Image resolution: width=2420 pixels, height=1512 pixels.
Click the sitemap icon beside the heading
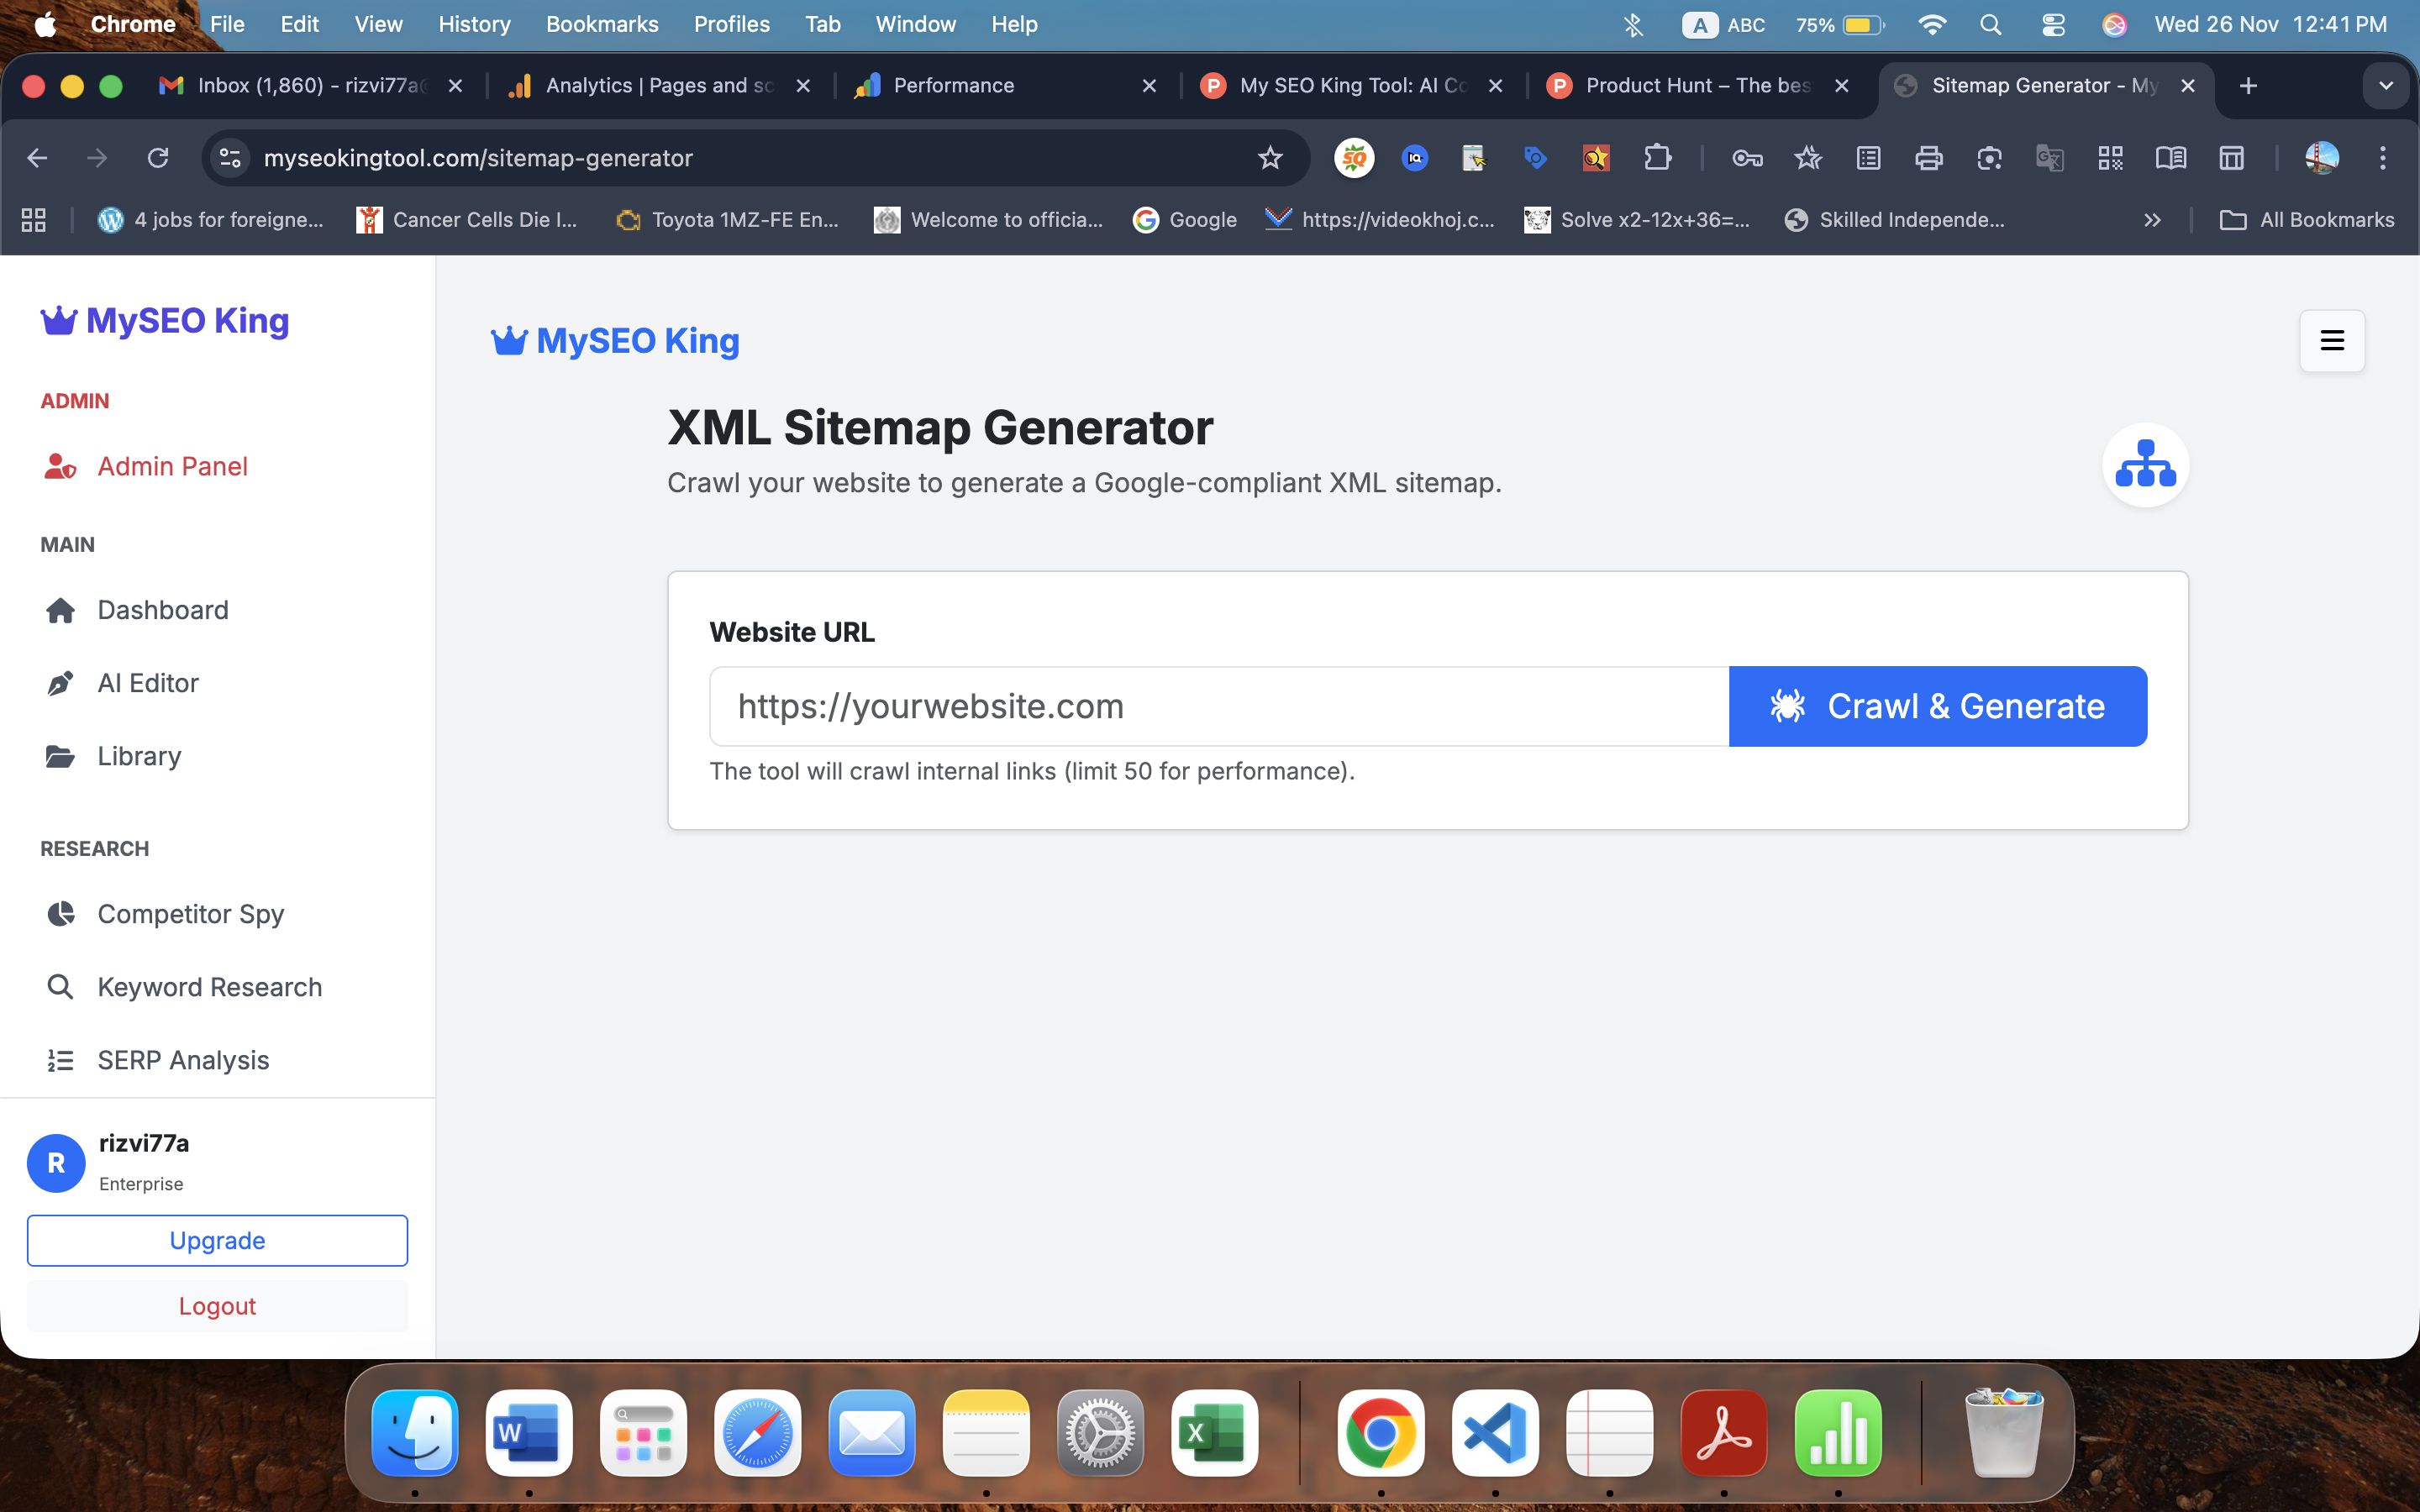pyautogui.click(x=2146, y=464)
